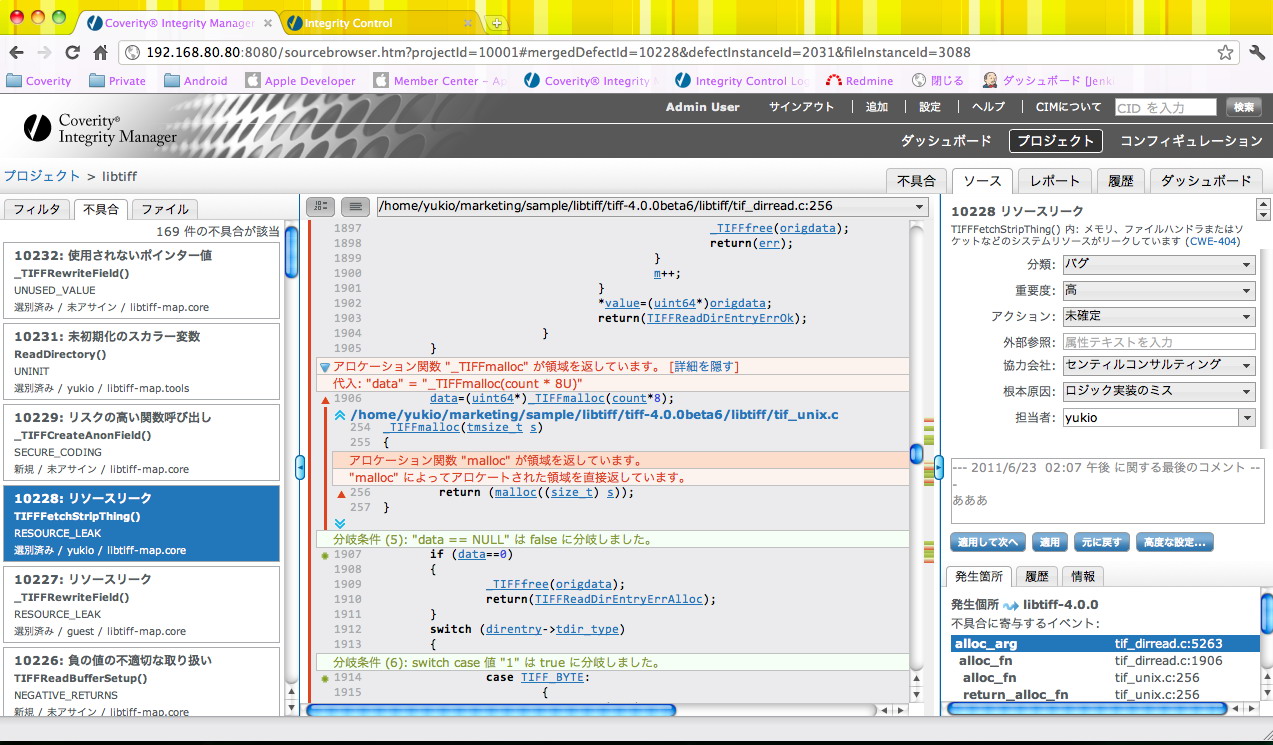
Task: Toggle the line-number view icon above the source panel
Action: tap(319, 205)
